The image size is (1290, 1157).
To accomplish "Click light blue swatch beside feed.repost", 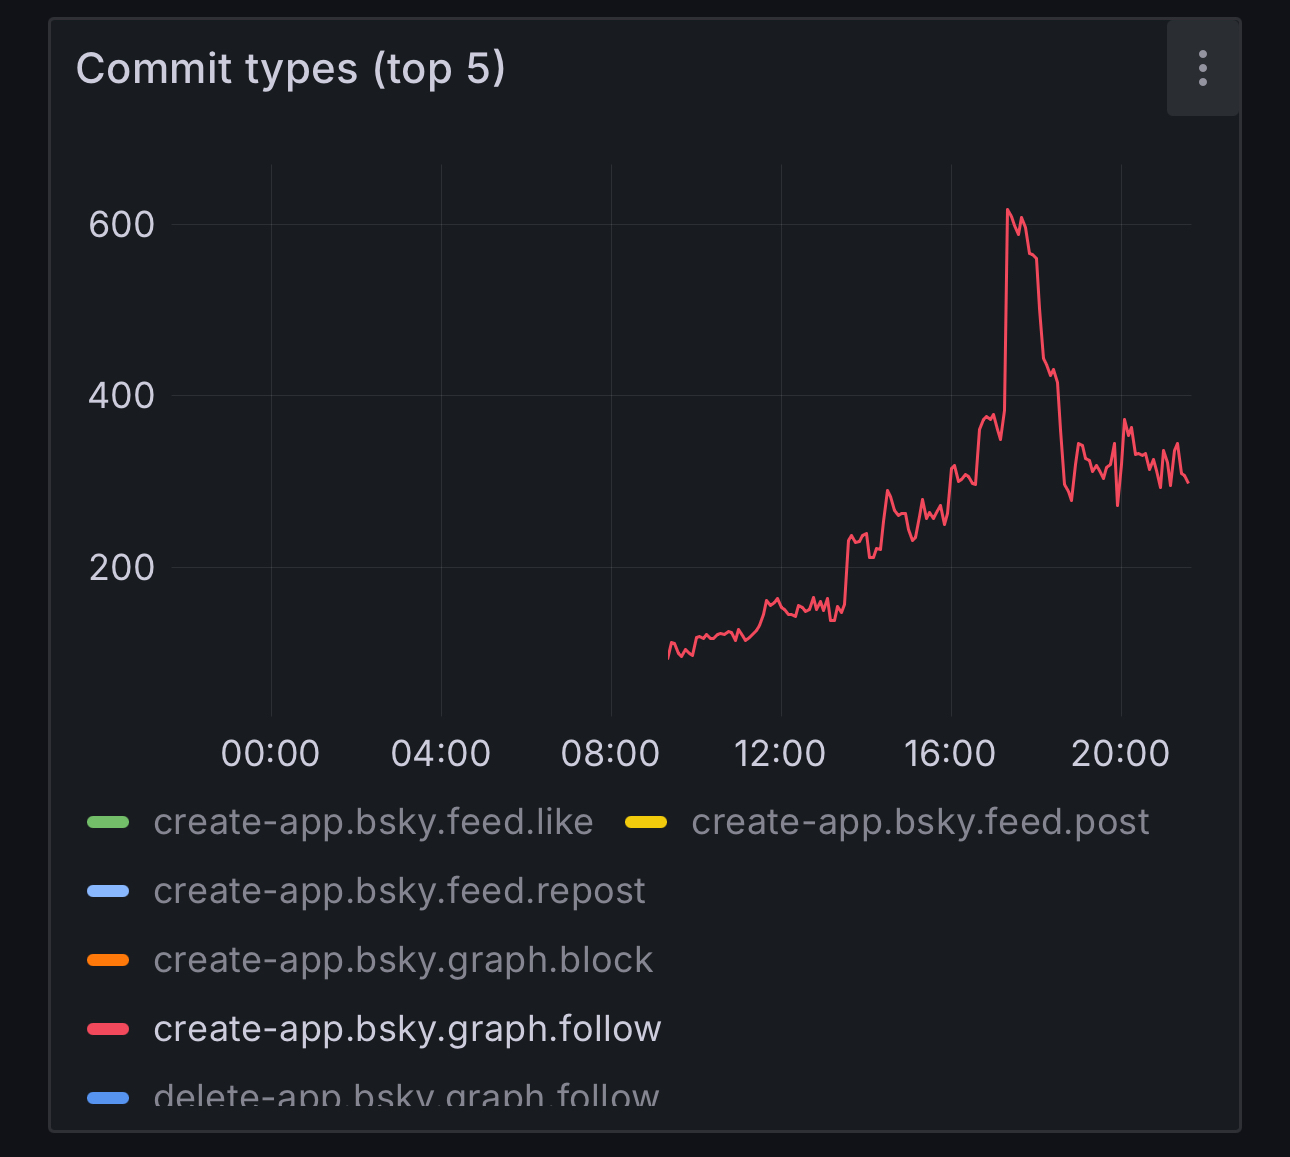I will (108, 892).
